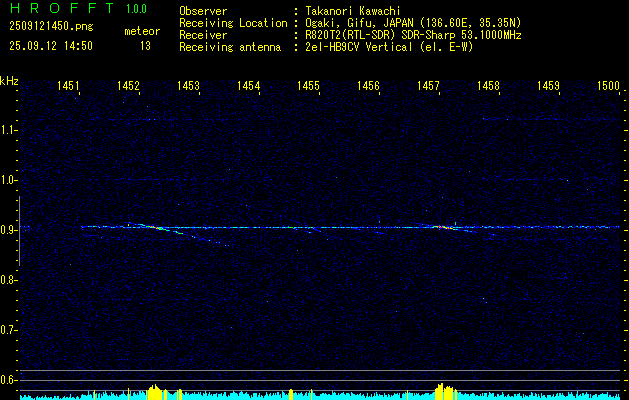Click the 0.7 frequency axis label
The width and height of the screenshot is (629, 400).
7,330
